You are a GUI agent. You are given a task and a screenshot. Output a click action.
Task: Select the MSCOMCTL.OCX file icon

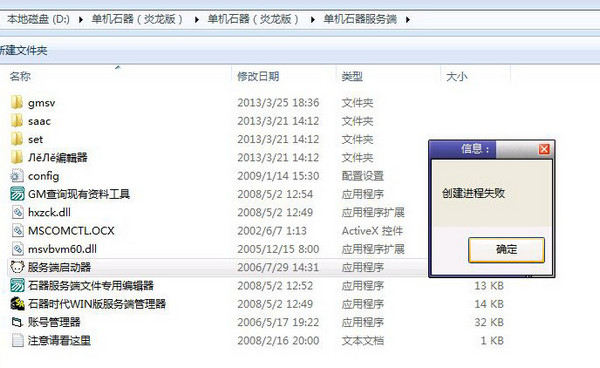pyautogui.click(x=18, y=231)
